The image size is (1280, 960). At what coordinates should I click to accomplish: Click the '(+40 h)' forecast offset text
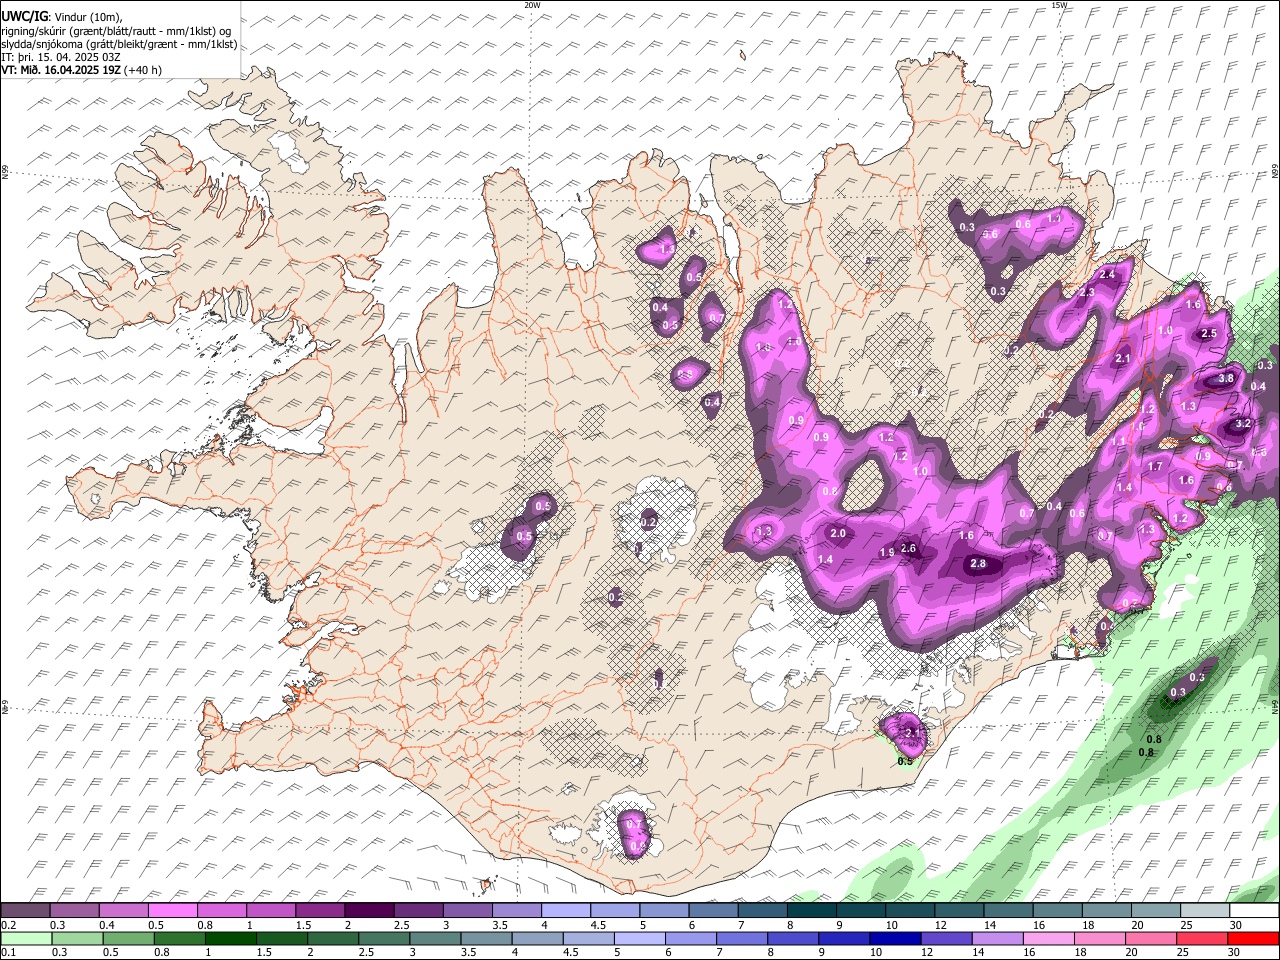143,70
